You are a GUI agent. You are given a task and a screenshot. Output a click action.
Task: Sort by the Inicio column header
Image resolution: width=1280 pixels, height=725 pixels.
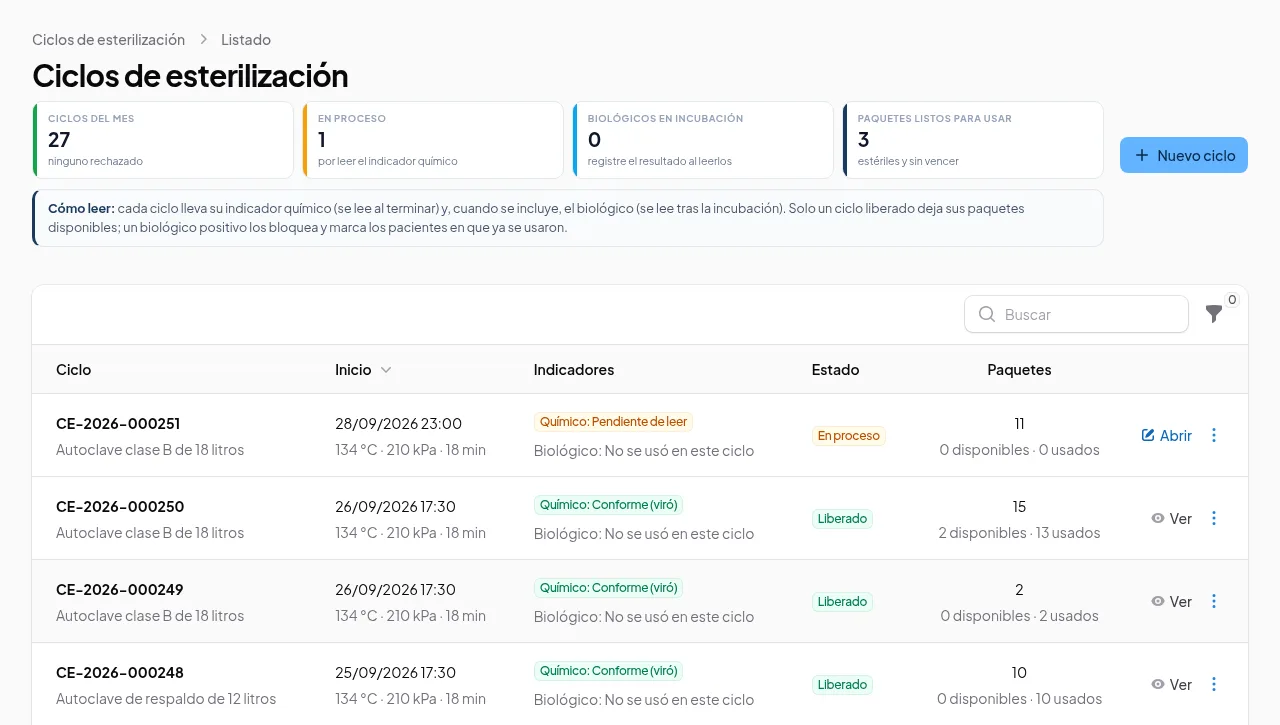(x=363, y=370)
